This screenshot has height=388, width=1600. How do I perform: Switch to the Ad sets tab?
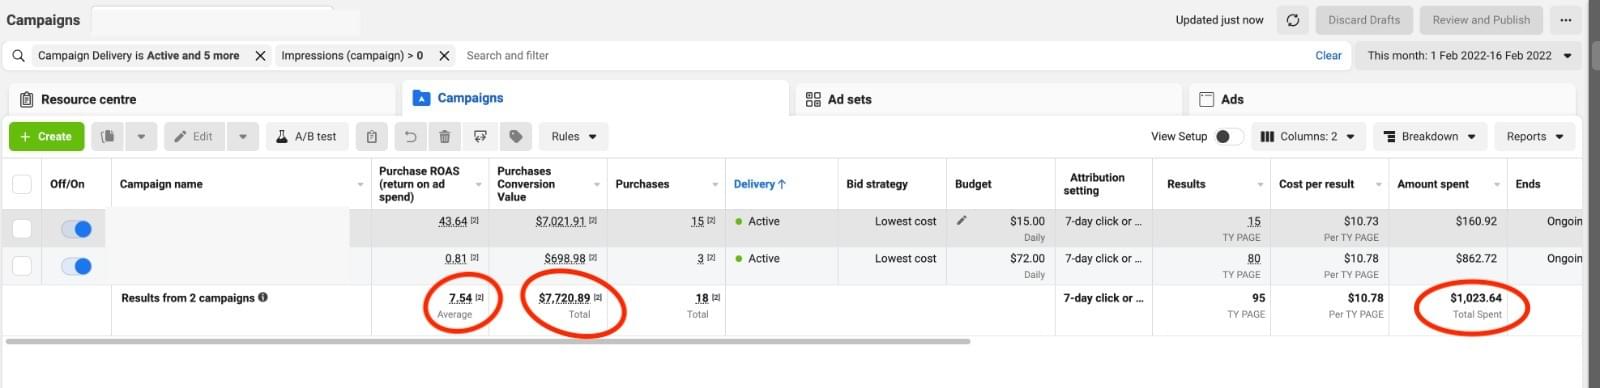[x=989, y=99]
